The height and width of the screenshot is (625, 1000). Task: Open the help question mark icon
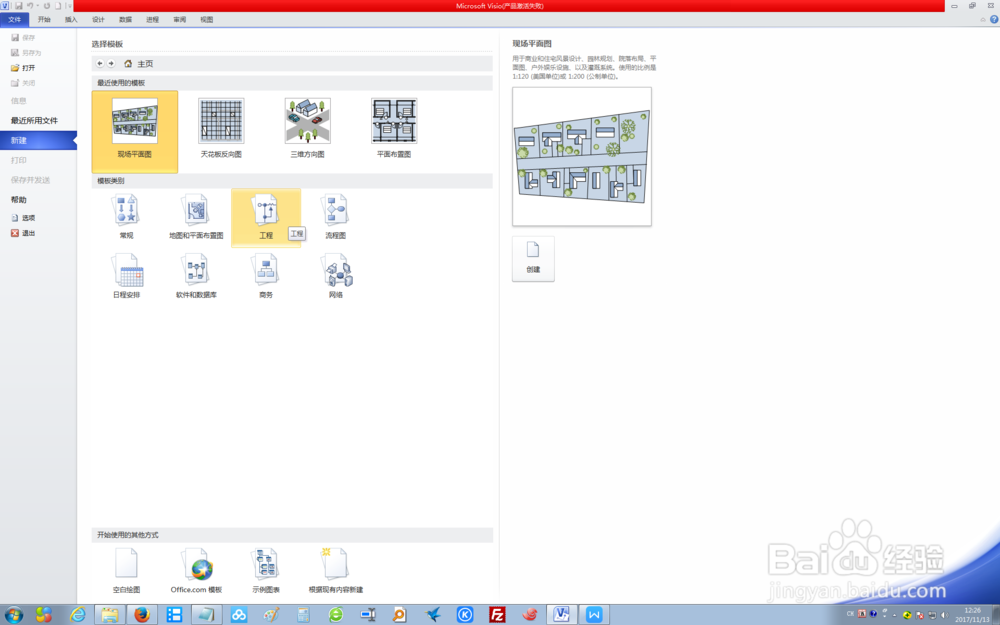click(x=994, y=20)
